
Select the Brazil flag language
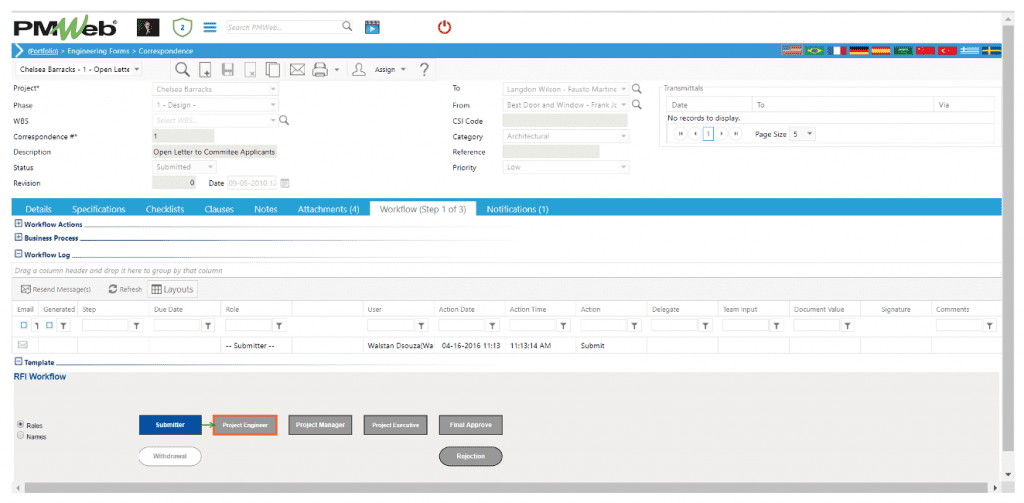pos(814,50)
